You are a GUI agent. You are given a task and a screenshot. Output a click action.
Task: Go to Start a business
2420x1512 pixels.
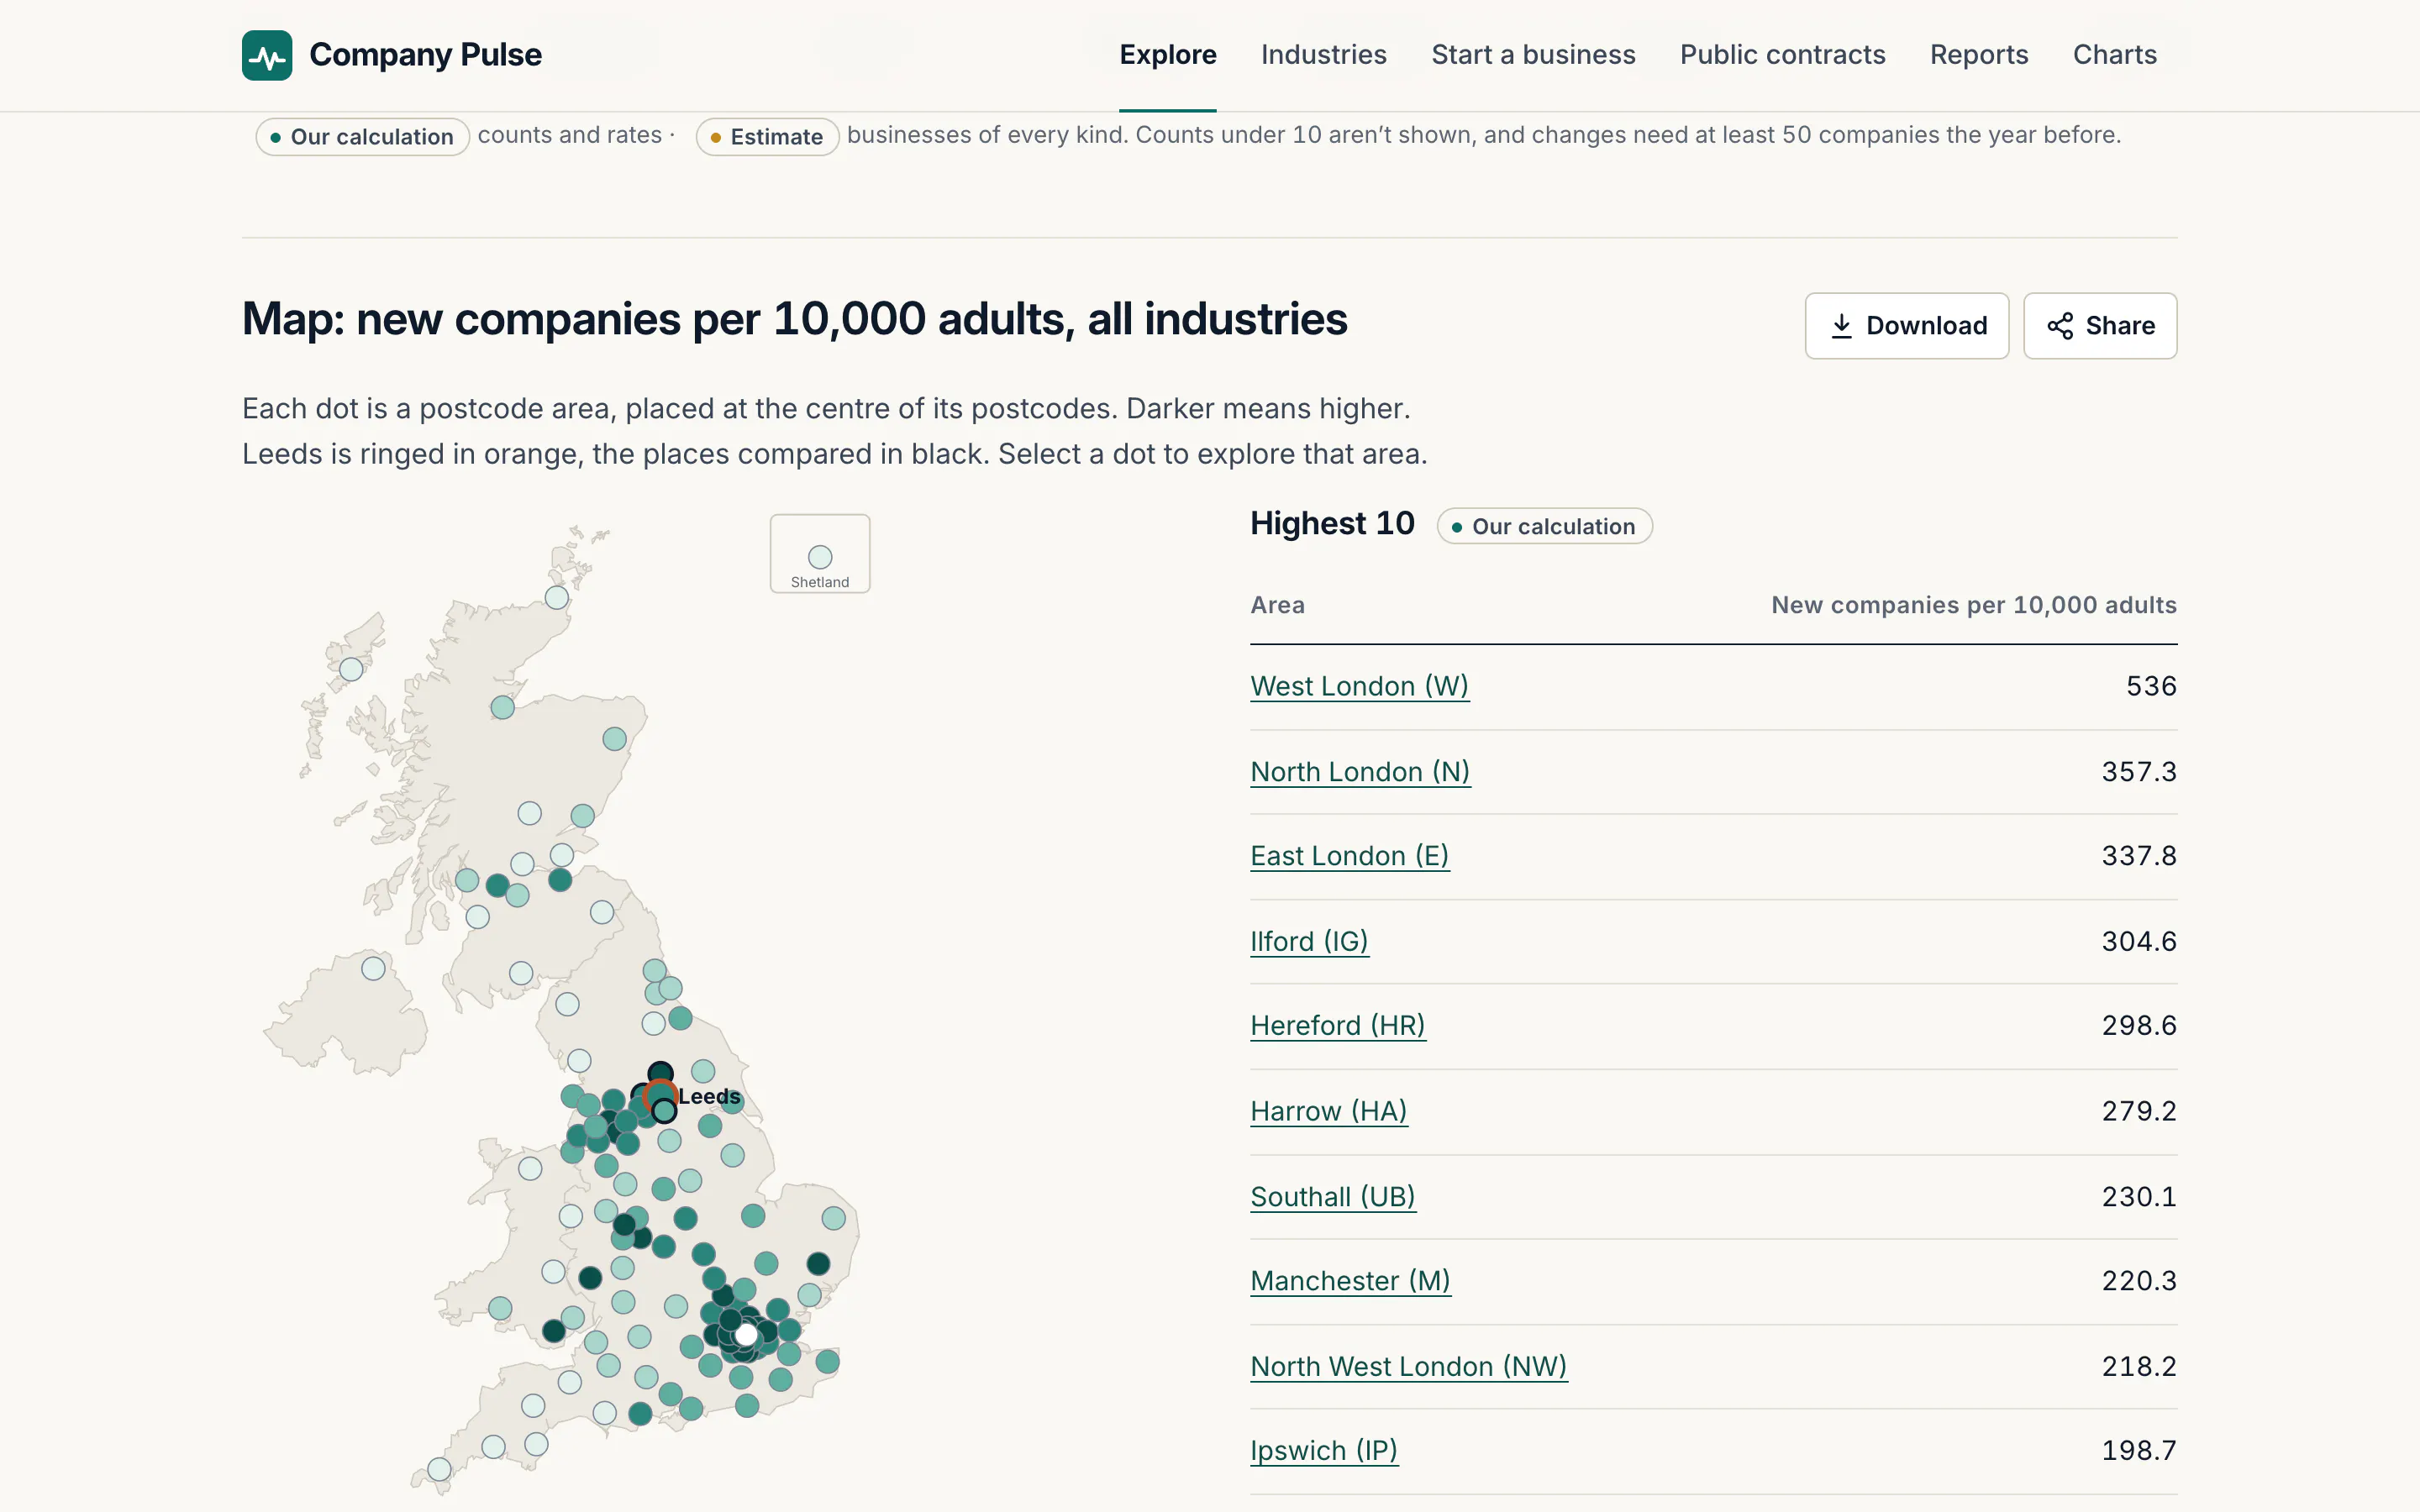[1533, 55]
